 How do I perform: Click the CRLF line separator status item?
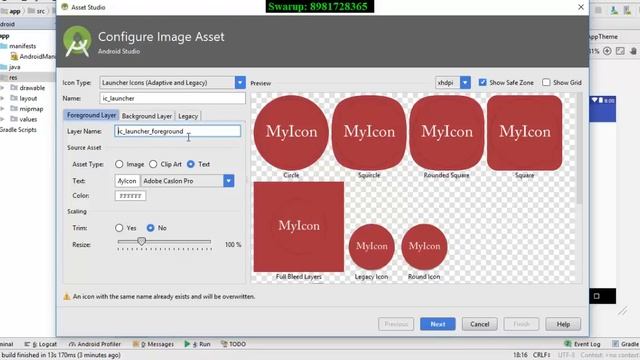[x=542, y=355]
